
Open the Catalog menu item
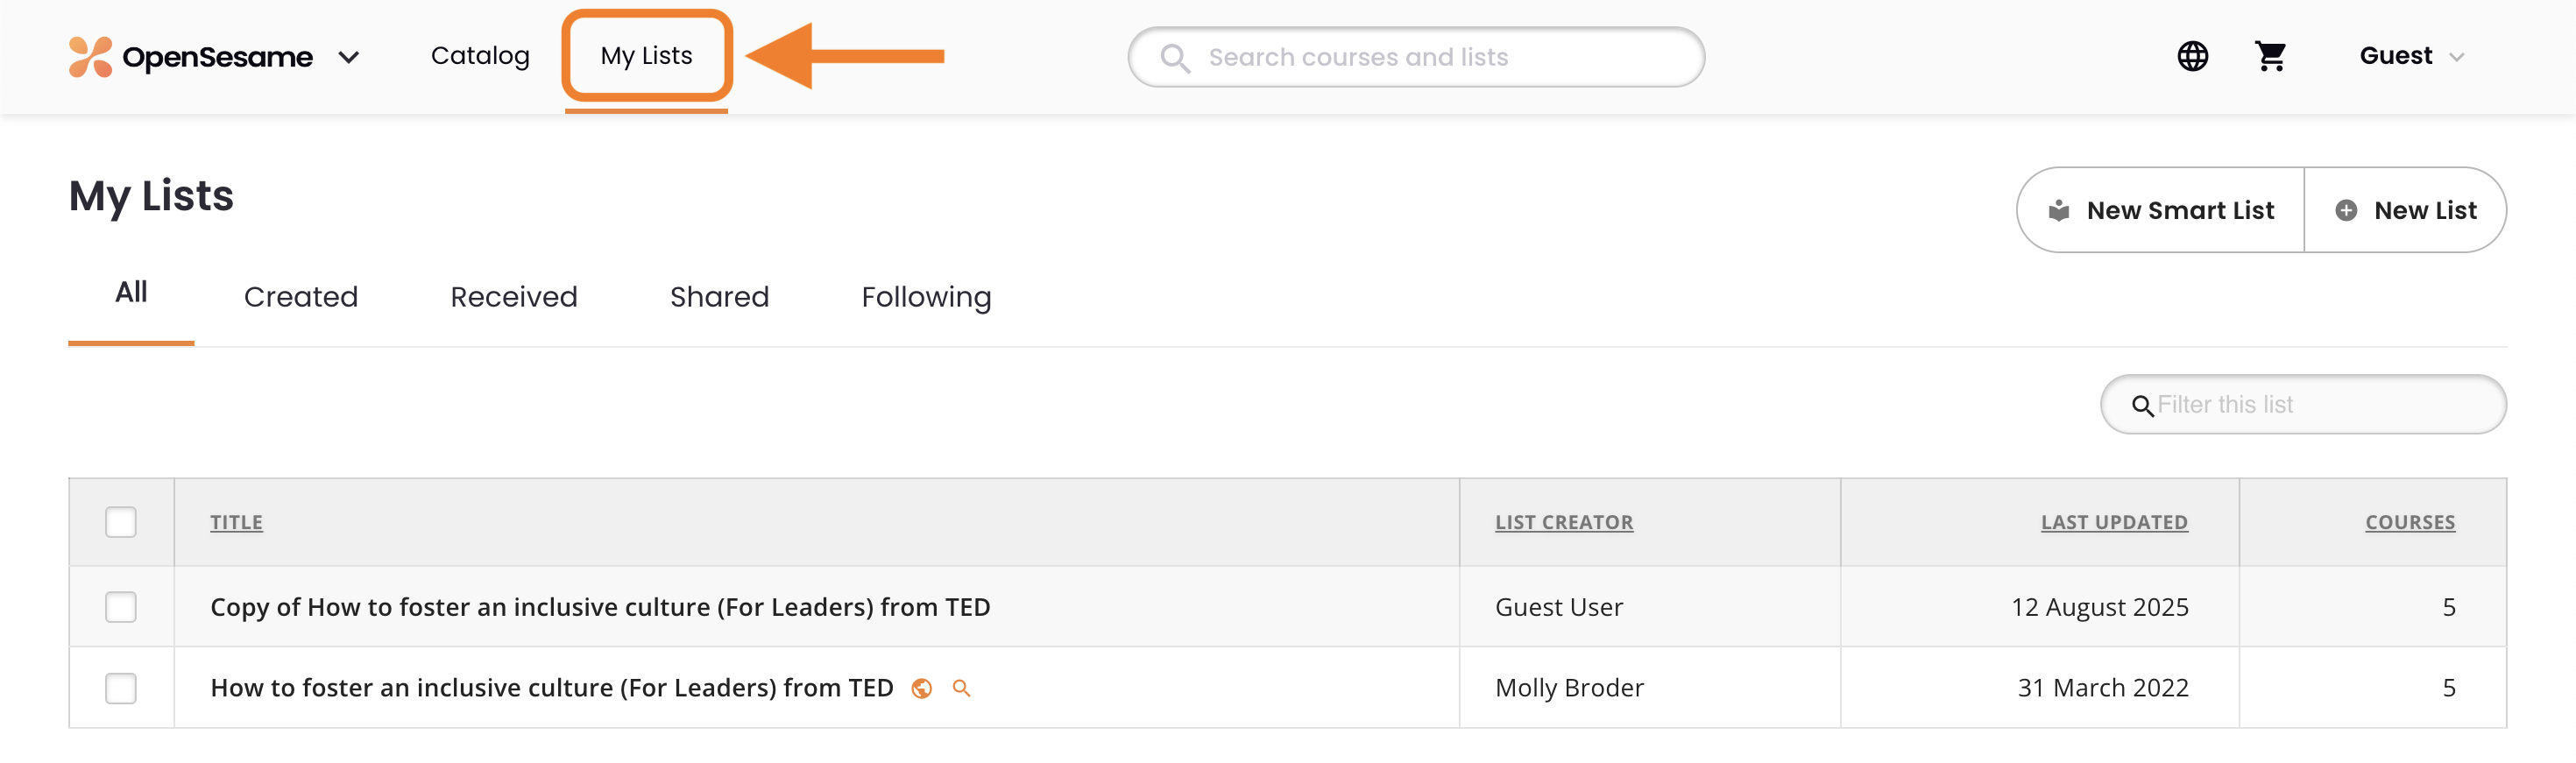(x=480, y=56)
